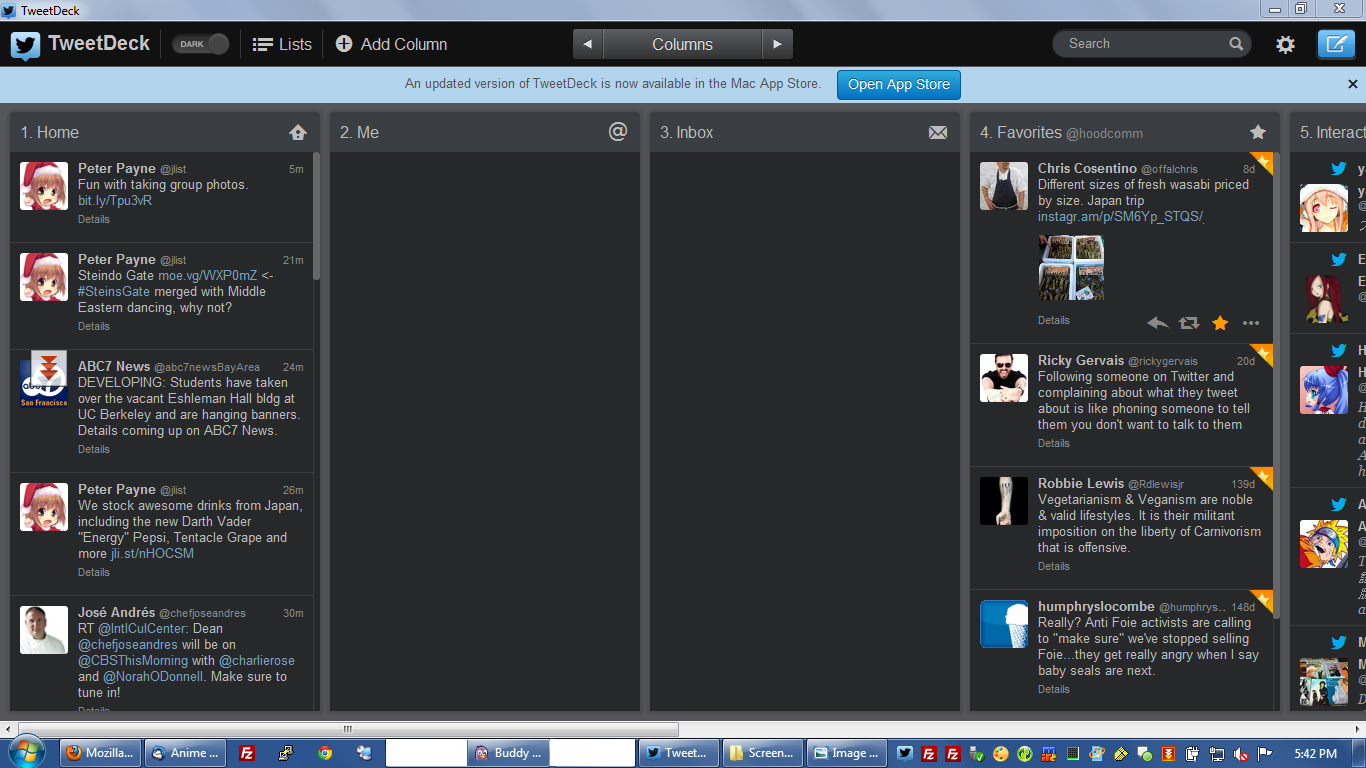Click the humphryslocombe avatar
Screen dimensions: 1366x768
pos(1004,624)
